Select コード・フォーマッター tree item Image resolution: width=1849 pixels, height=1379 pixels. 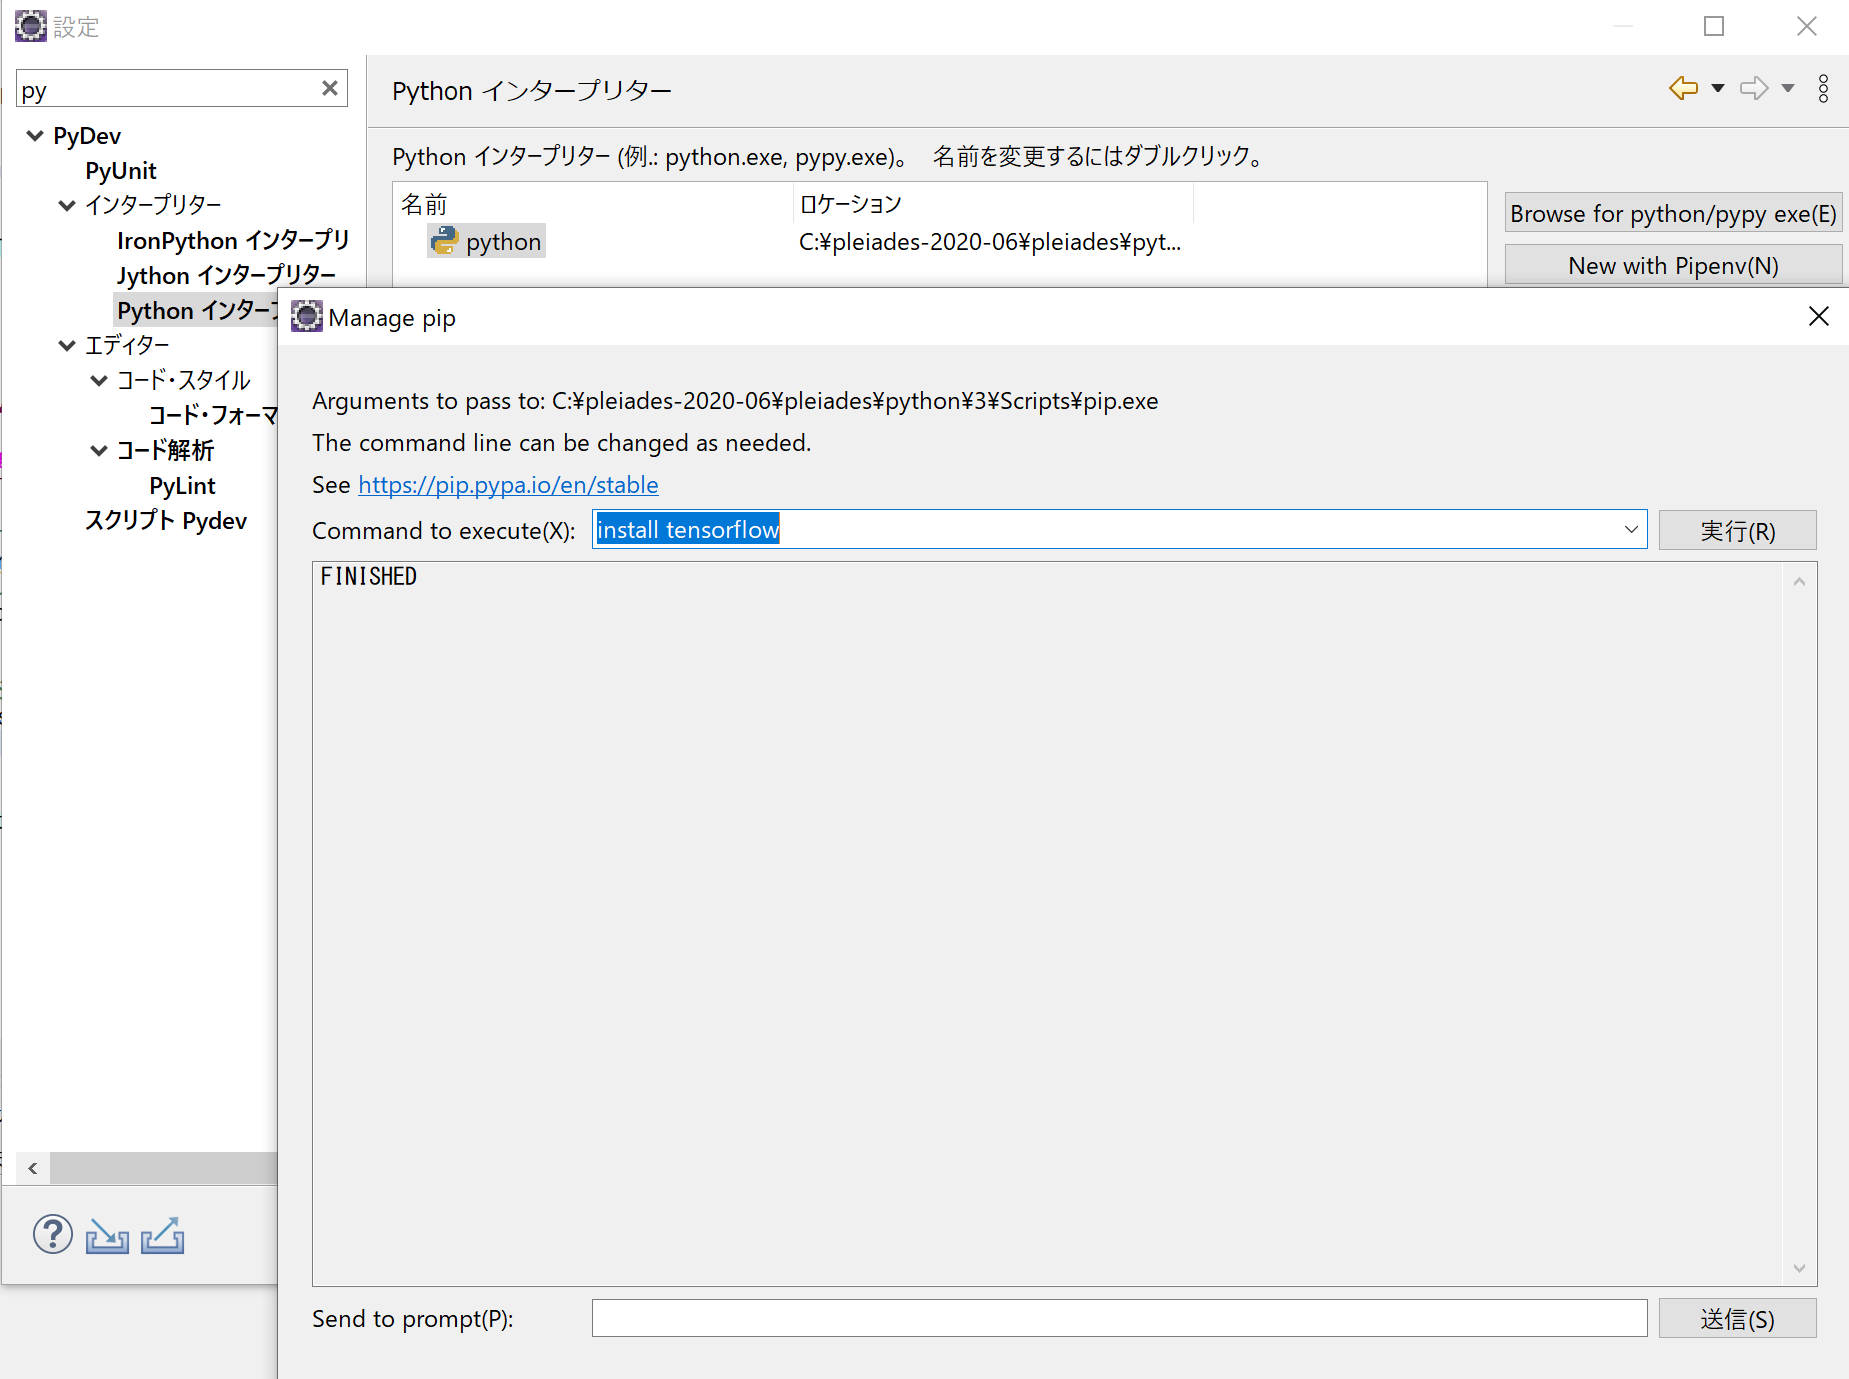[213, 416]
